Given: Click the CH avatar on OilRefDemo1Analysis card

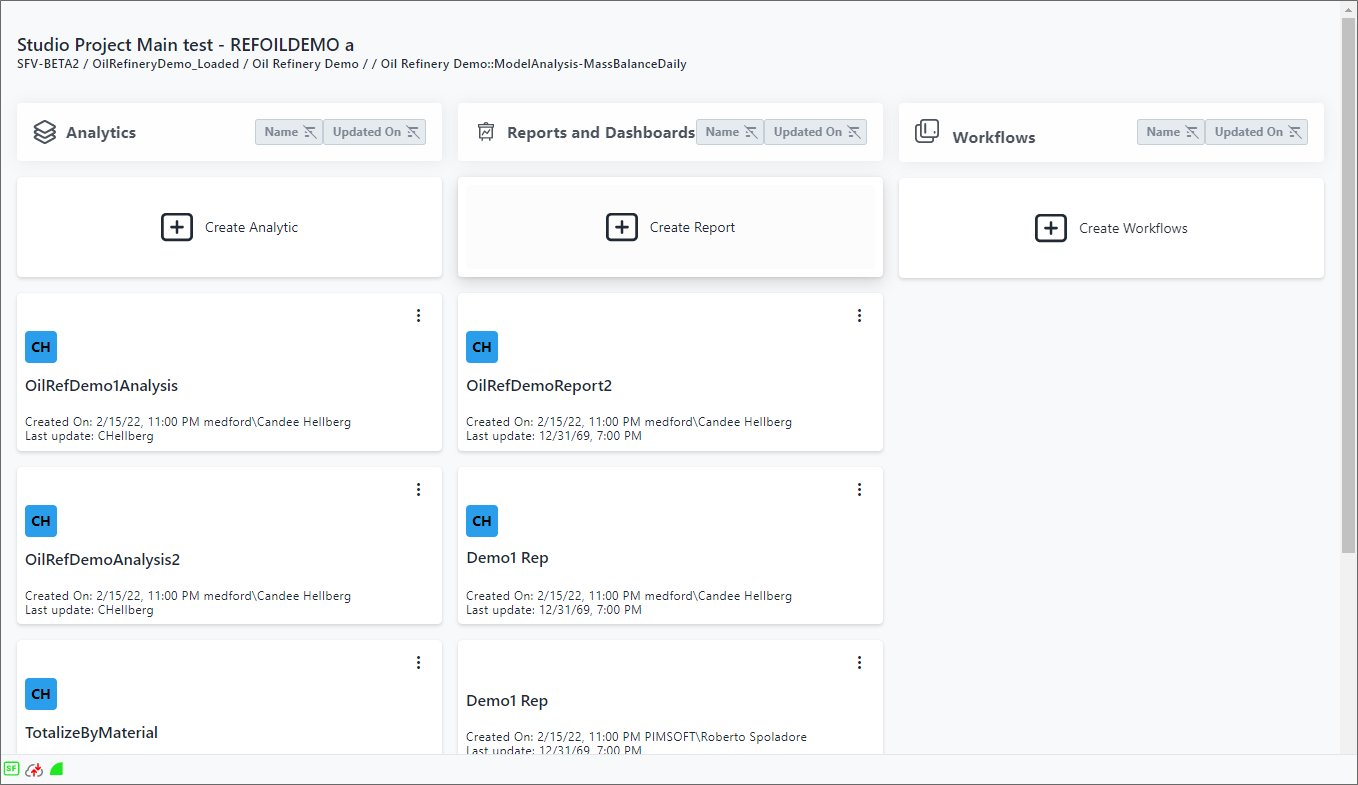Looking at the screenshot, I should pos(41,347).
